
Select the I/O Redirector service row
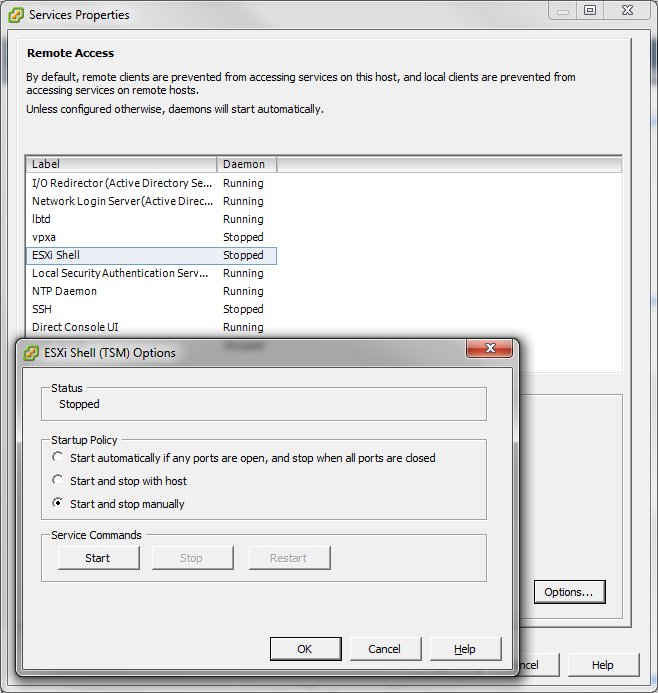click(152, 183)
